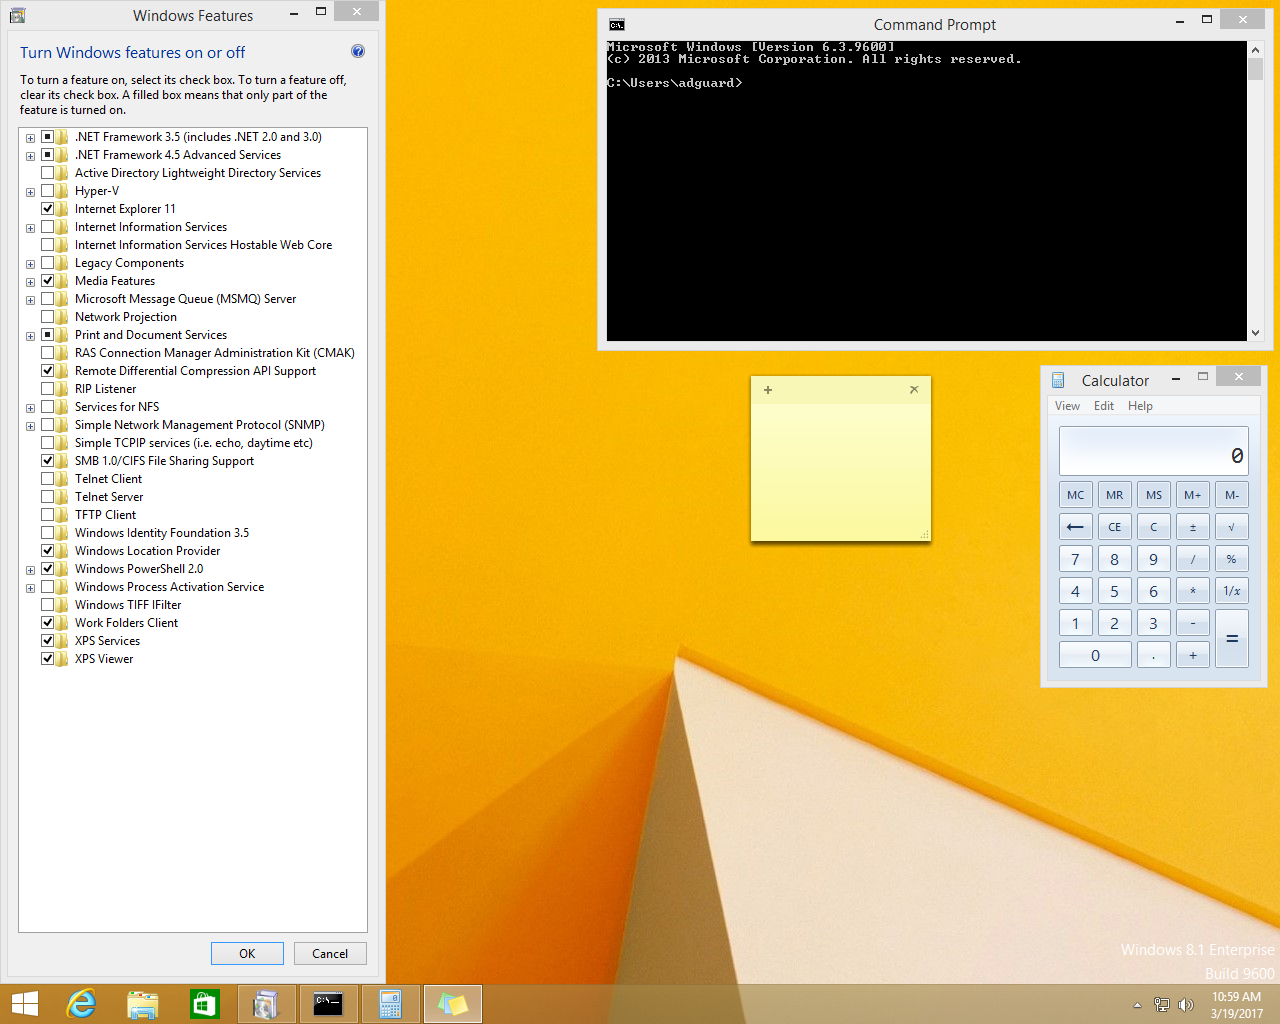Click Calculator CE button
The width and height of the screenshot is (1280, 1024).
click(x=1115, y=527)
